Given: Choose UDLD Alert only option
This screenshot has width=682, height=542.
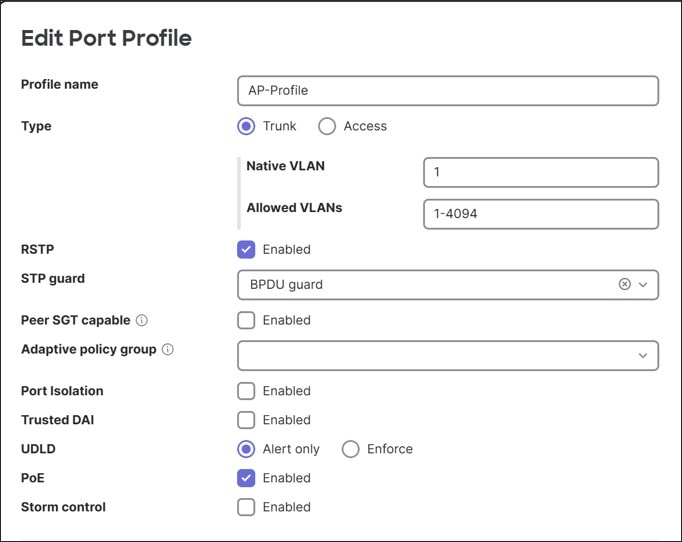Looking at the screenshot, I should click(246, 449).
